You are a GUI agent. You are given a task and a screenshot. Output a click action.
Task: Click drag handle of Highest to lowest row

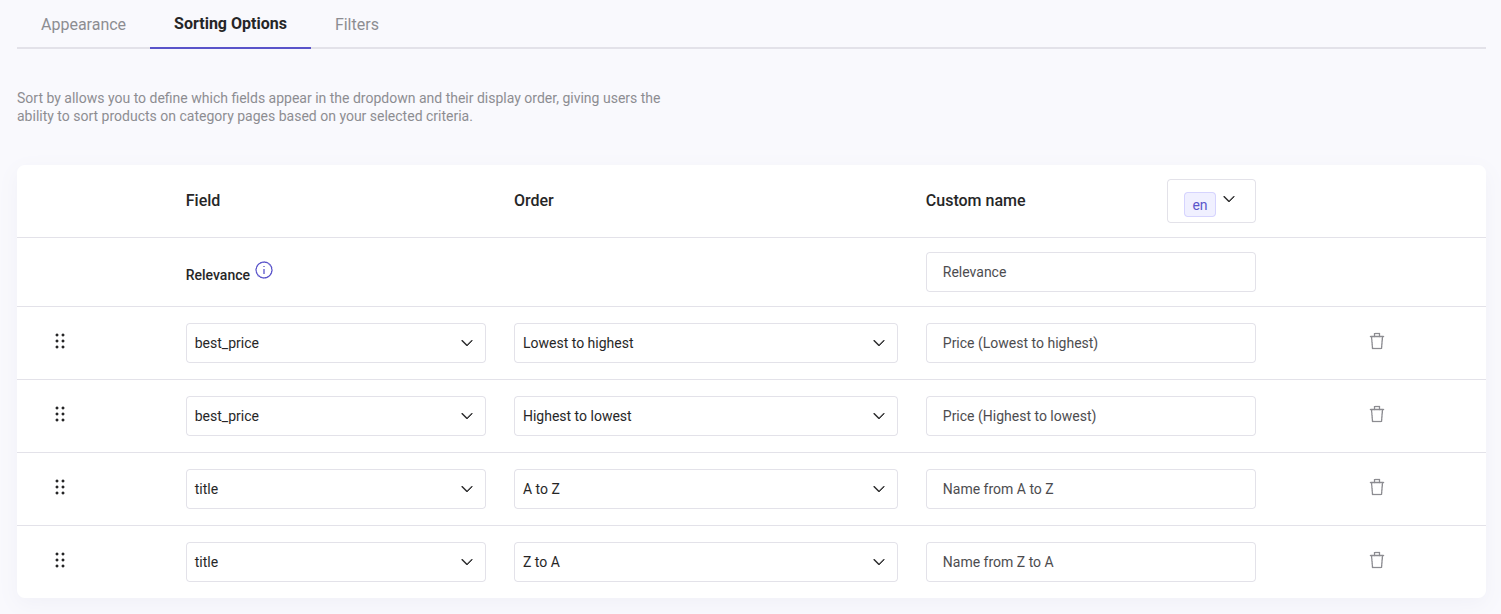[x=60, y=415]
